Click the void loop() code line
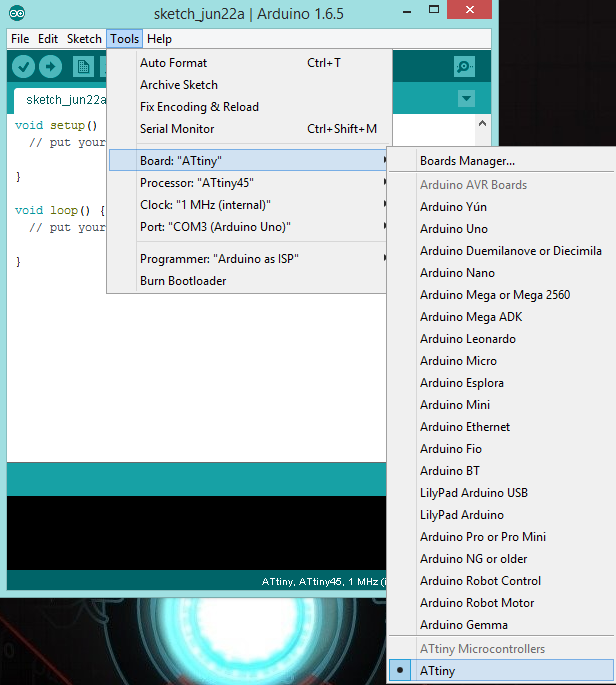The image size is (616, 685). point(59,210)
